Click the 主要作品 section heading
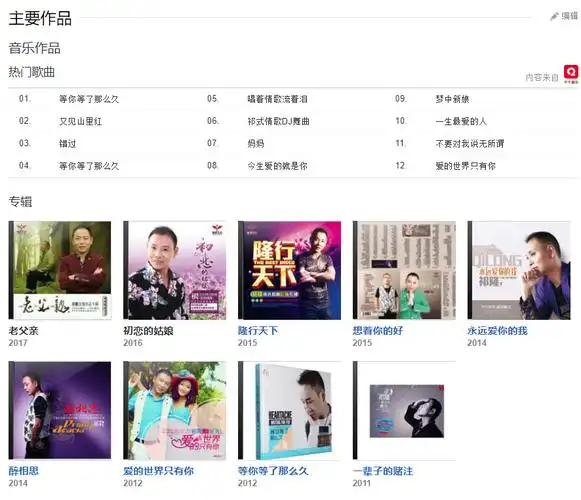 40,18
